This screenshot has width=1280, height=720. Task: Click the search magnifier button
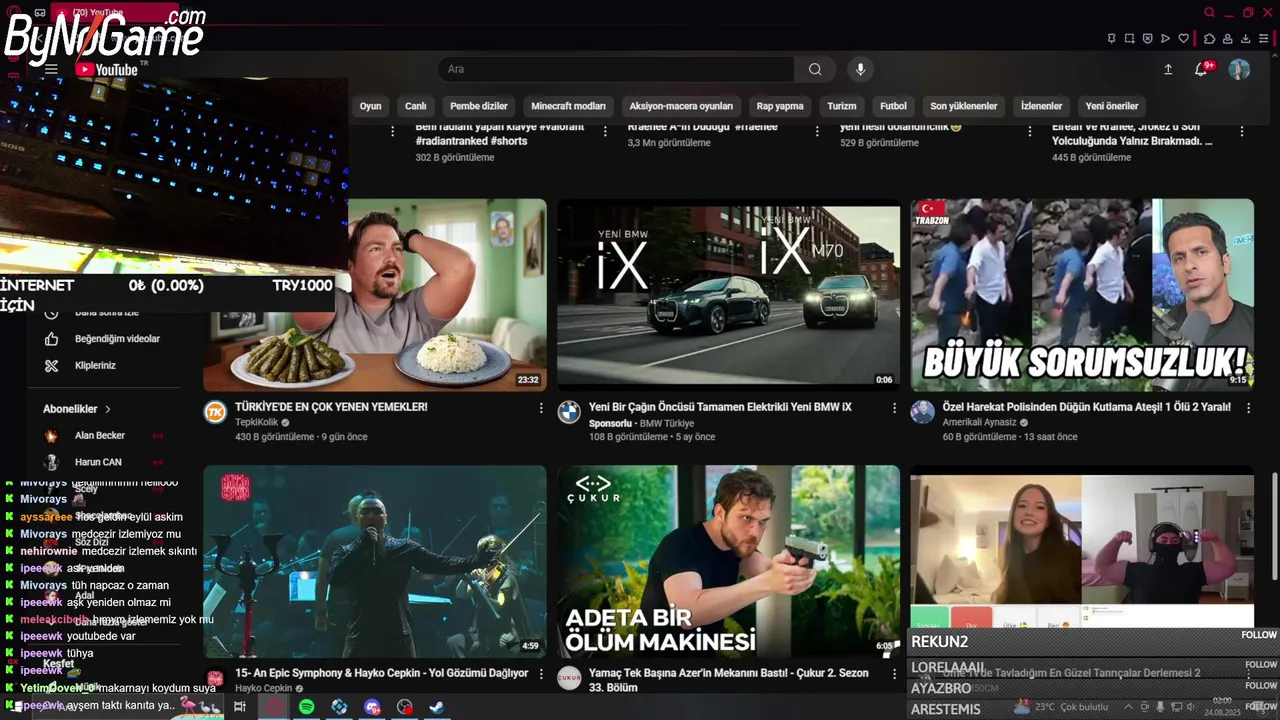(815, 69)
